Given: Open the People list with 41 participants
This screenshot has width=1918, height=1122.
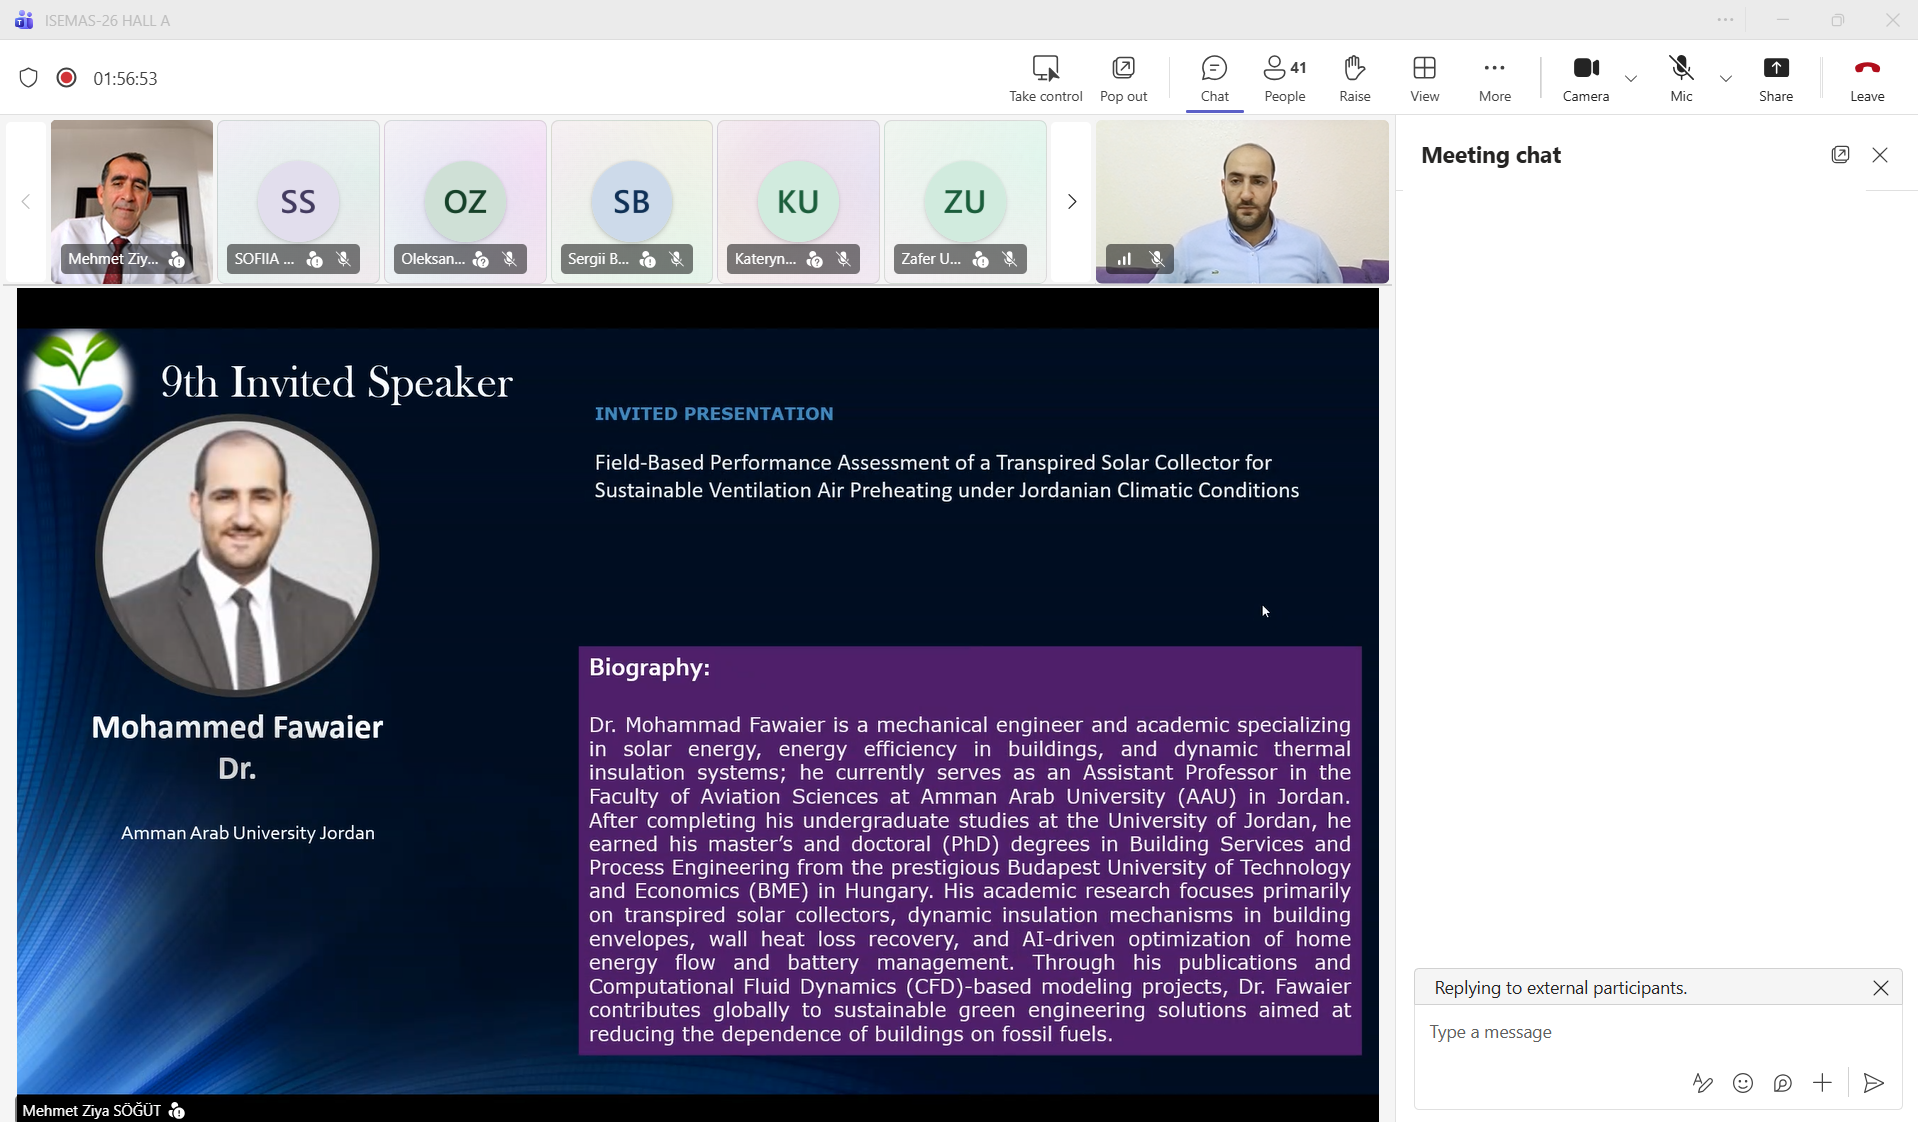Looking at the screenshot, I should point(1285,79).
